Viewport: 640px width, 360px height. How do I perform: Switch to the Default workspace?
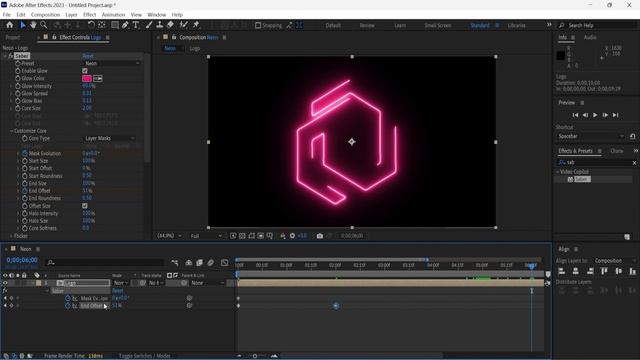coord(333,25)
